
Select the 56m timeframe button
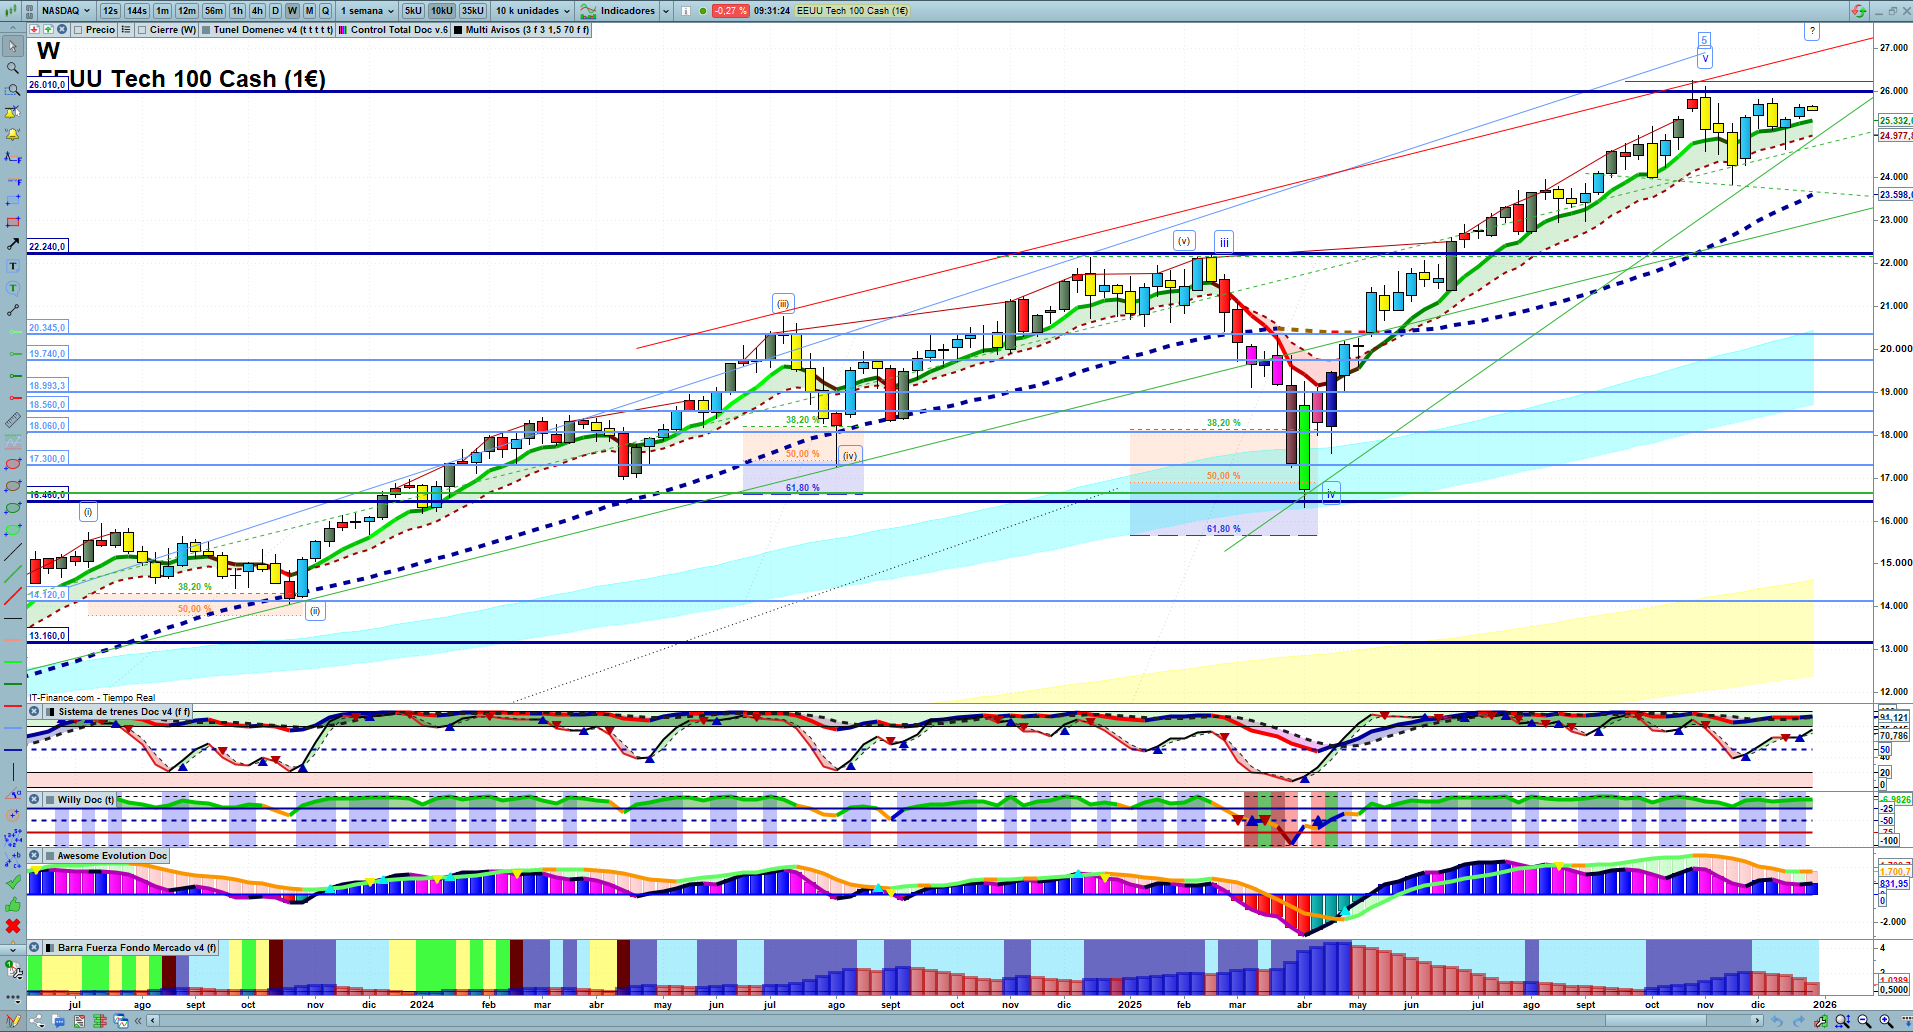tap(214, 11)
